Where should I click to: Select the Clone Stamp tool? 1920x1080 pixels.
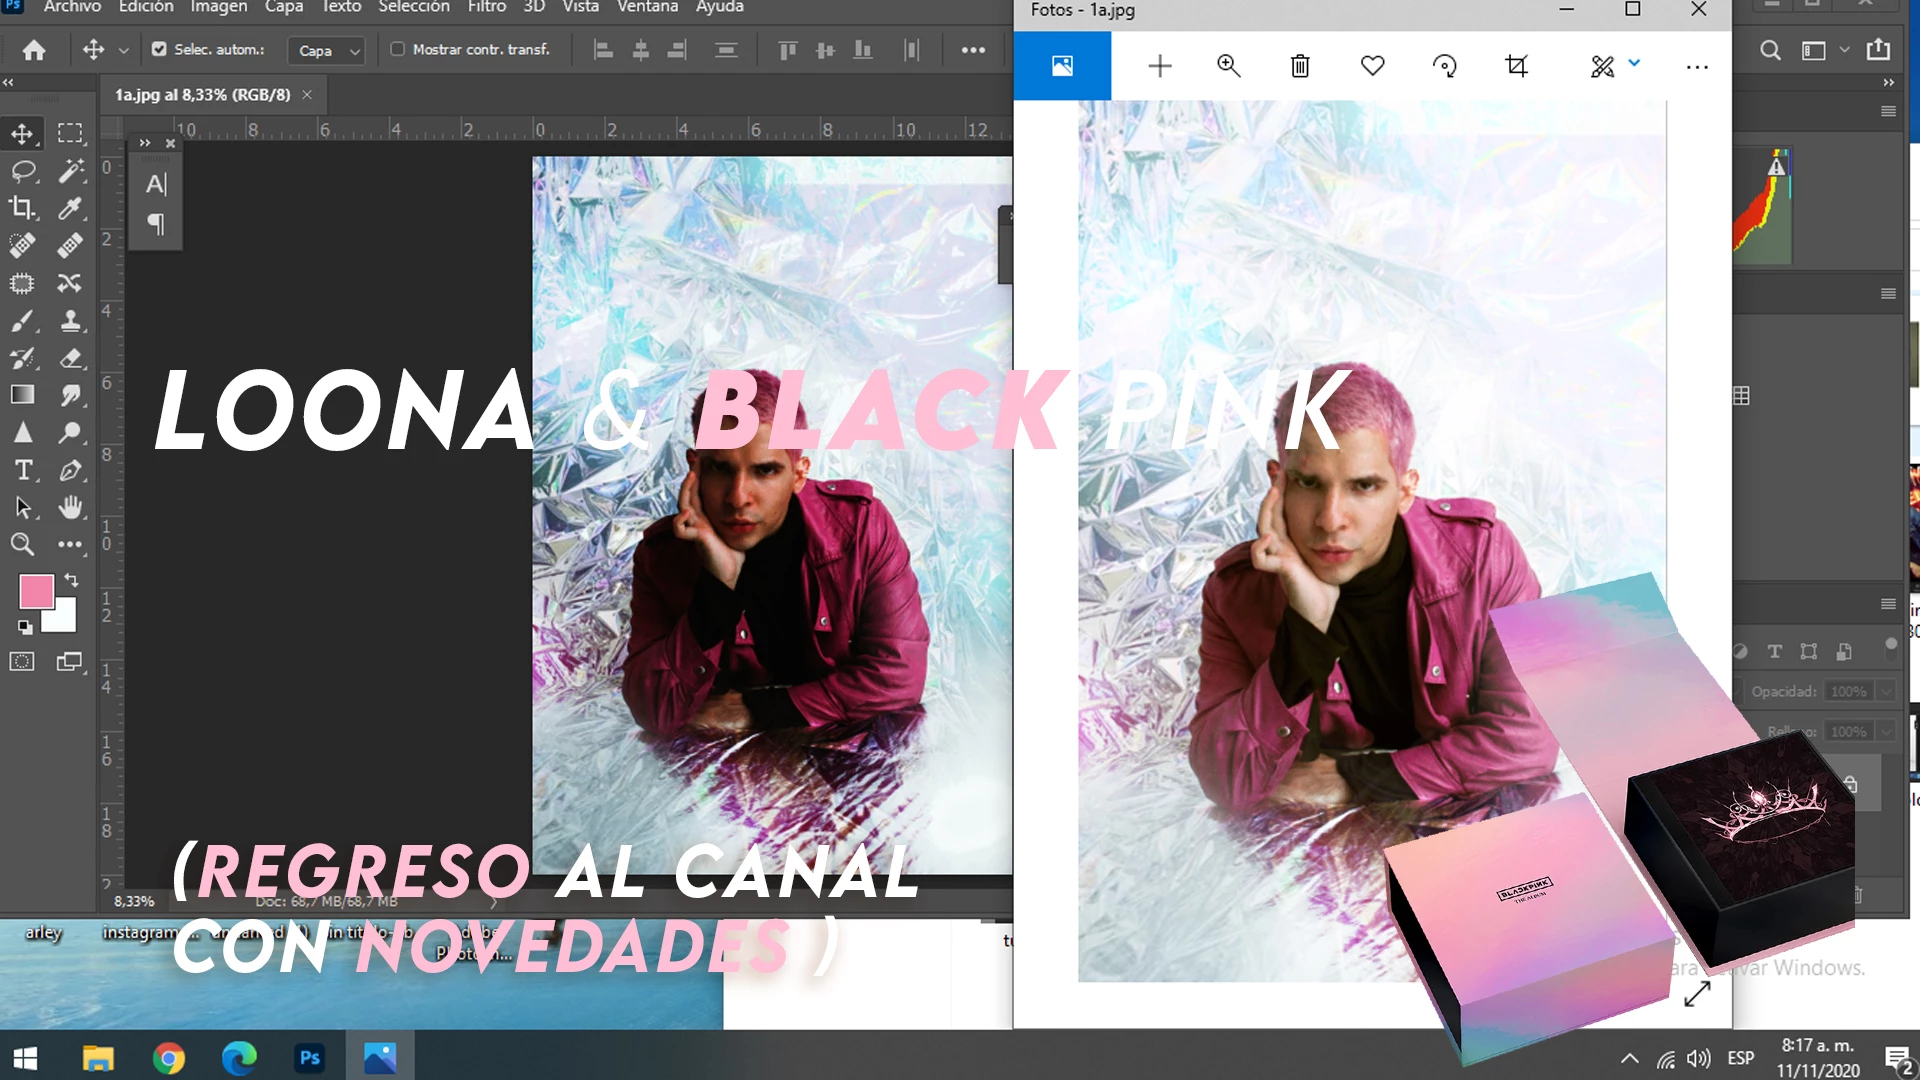(x=70, y=321)
